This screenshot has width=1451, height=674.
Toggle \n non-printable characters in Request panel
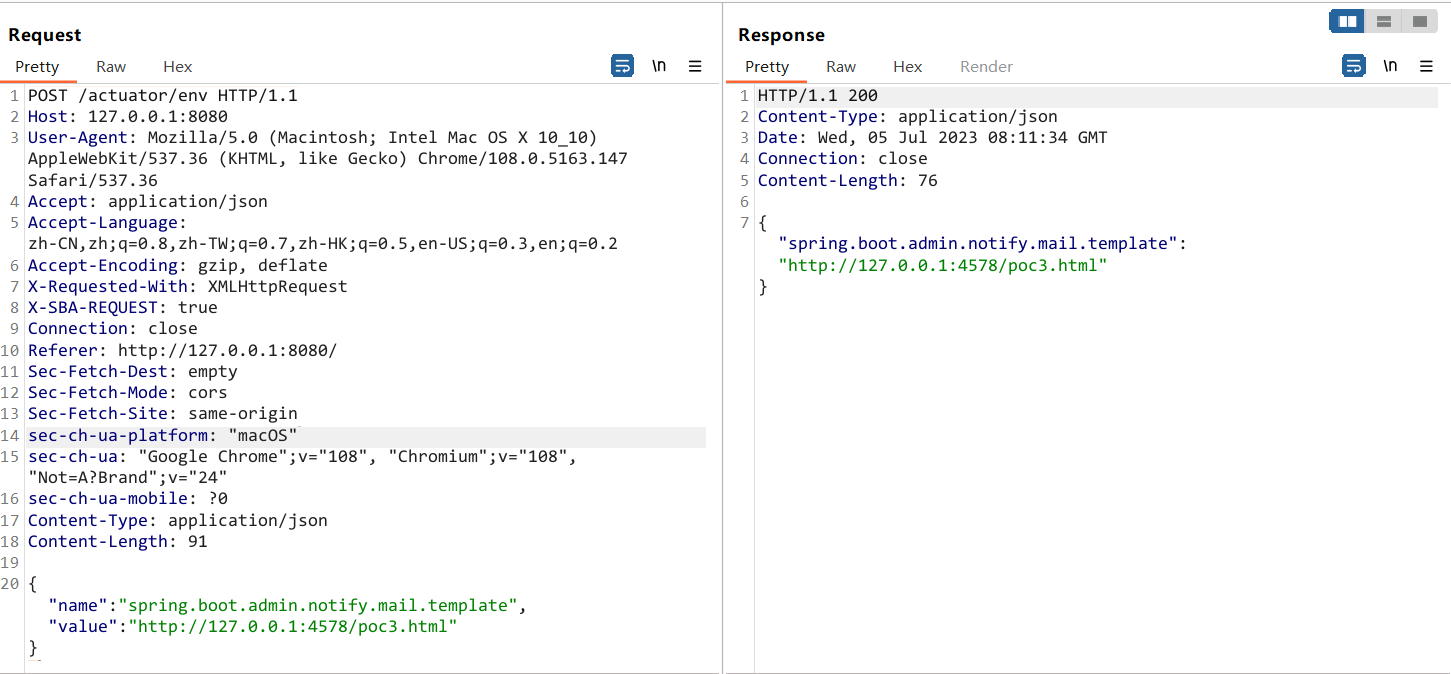click(659, 66)
